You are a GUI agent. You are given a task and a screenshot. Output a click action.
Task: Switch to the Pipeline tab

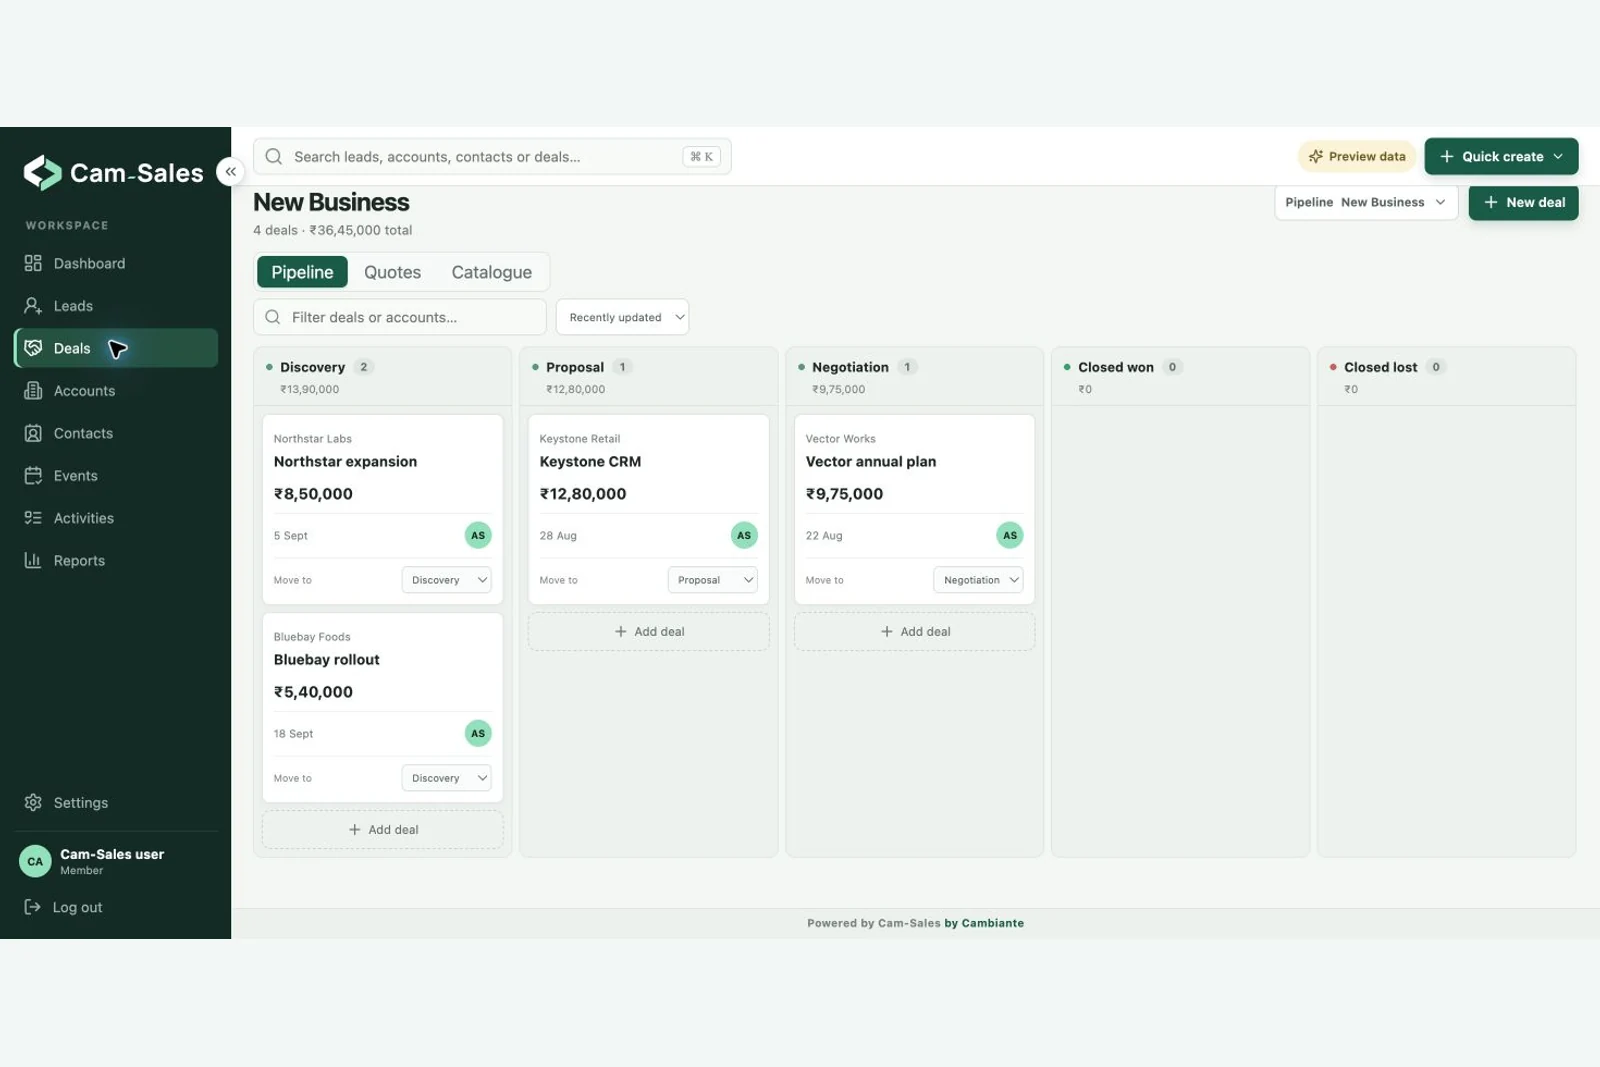coord(302,272)
